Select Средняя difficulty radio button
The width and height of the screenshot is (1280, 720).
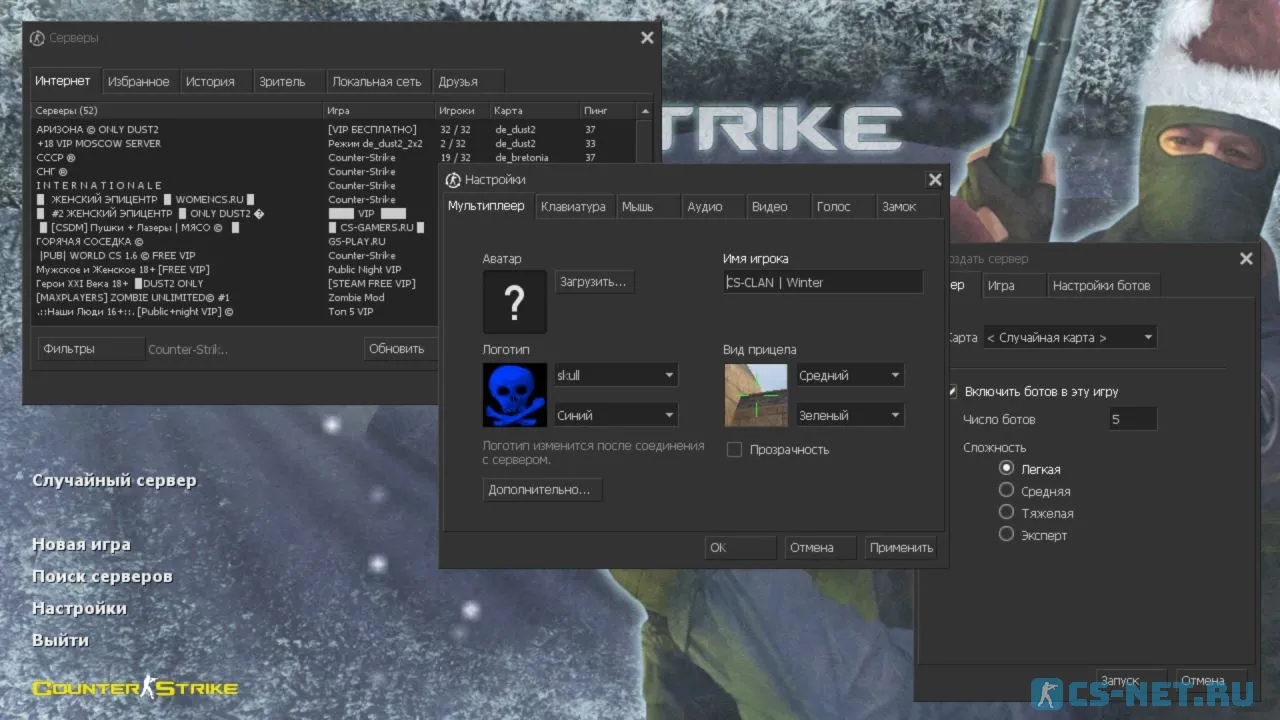1007,490
